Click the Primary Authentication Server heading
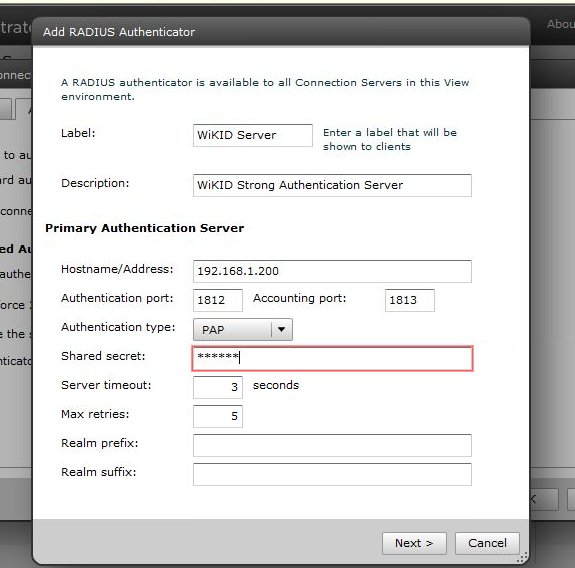Image resolution: width=575 pixels, height=568 pixels. coord(144,228)
